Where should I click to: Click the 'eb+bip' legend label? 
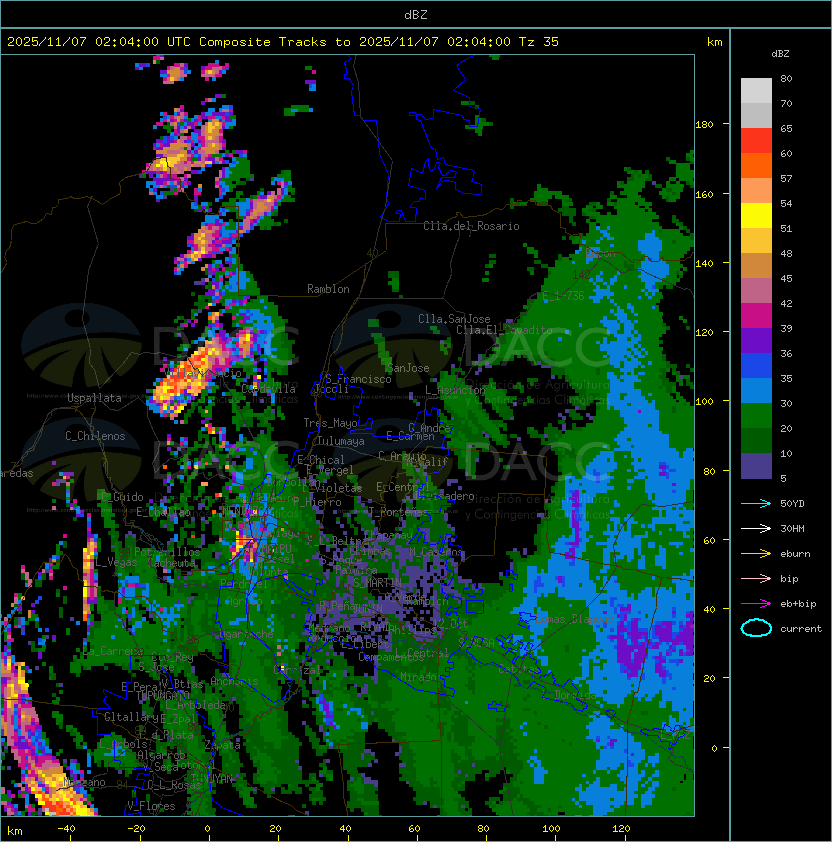(x=798, y=604)
